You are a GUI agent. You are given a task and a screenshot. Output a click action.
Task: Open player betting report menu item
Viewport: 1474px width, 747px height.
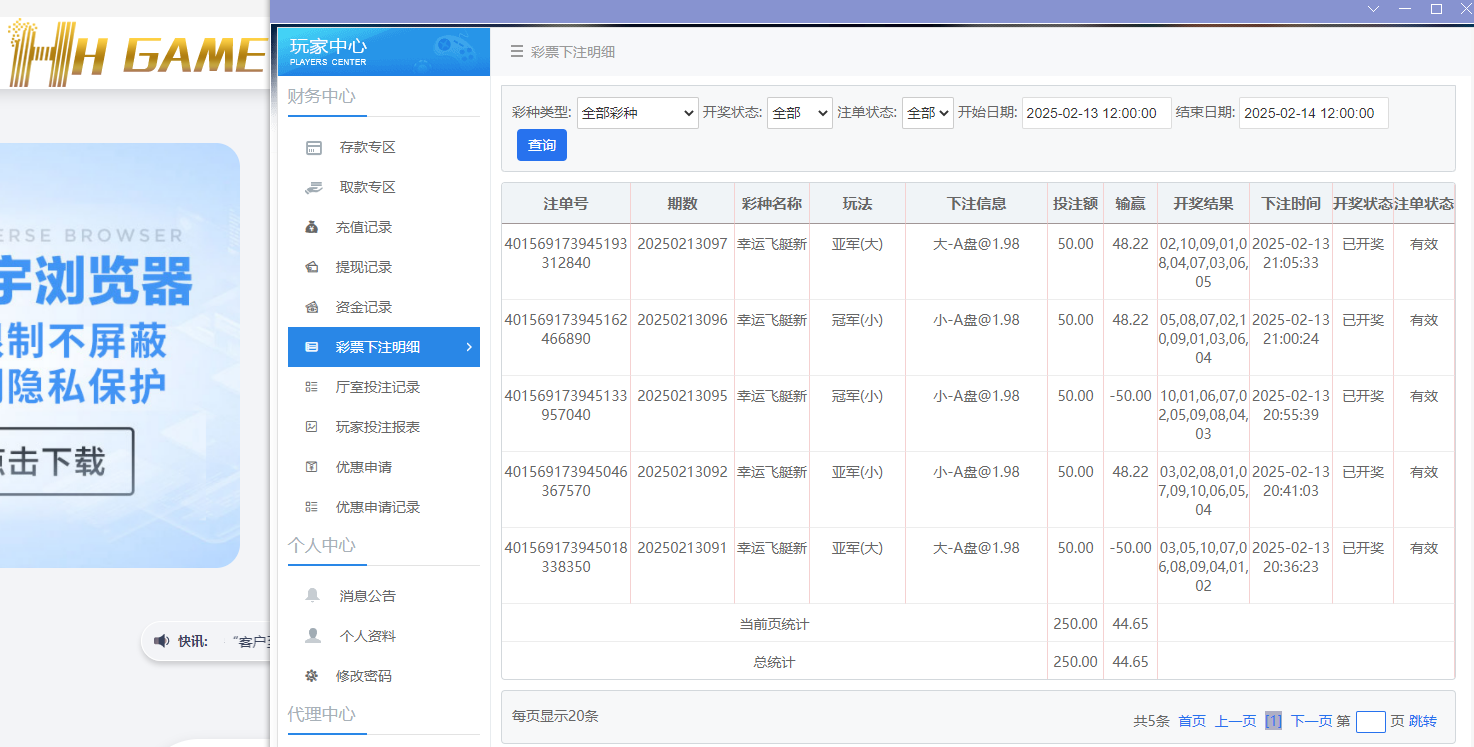(x=377, y=427)
